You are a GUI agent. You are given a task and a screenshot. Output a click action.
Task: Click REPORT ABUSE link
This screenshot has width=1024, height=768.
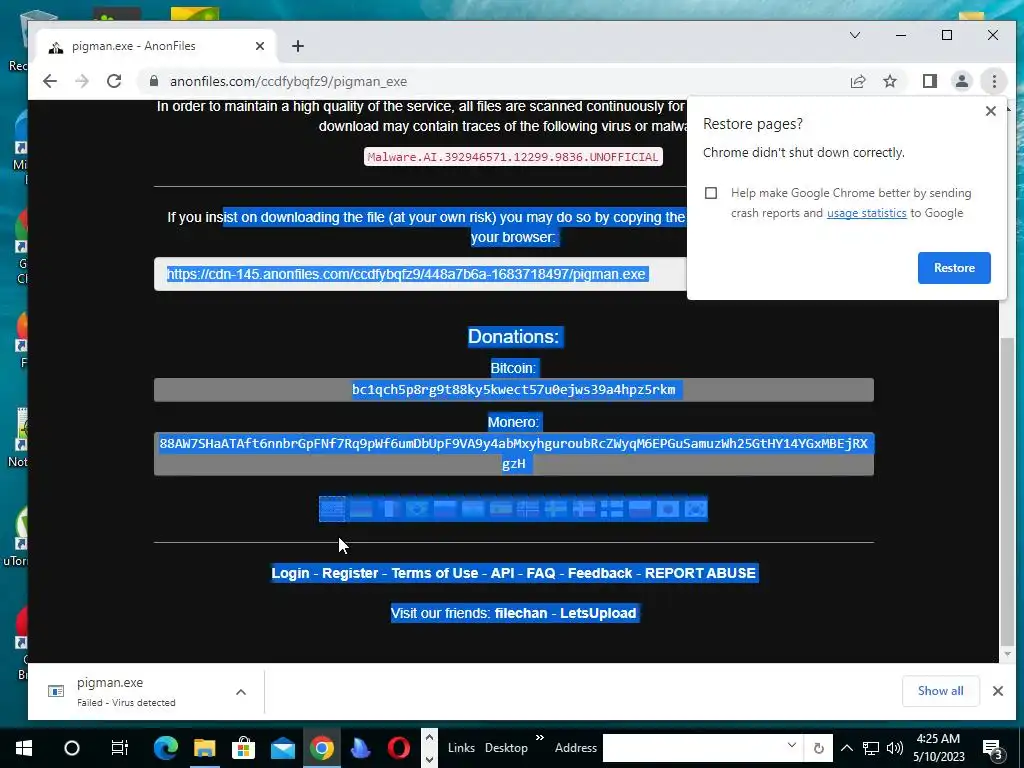click(700, 573)
